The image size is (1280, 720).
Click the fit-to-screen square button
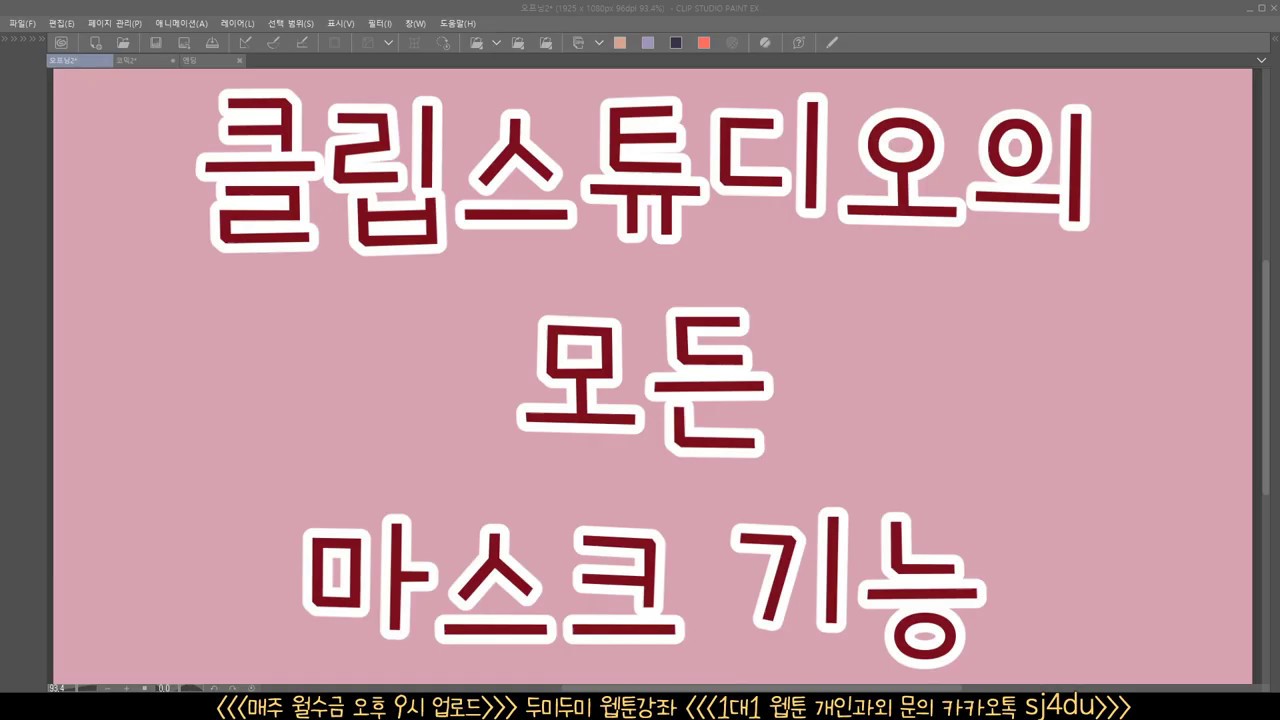tap(145, 688)
